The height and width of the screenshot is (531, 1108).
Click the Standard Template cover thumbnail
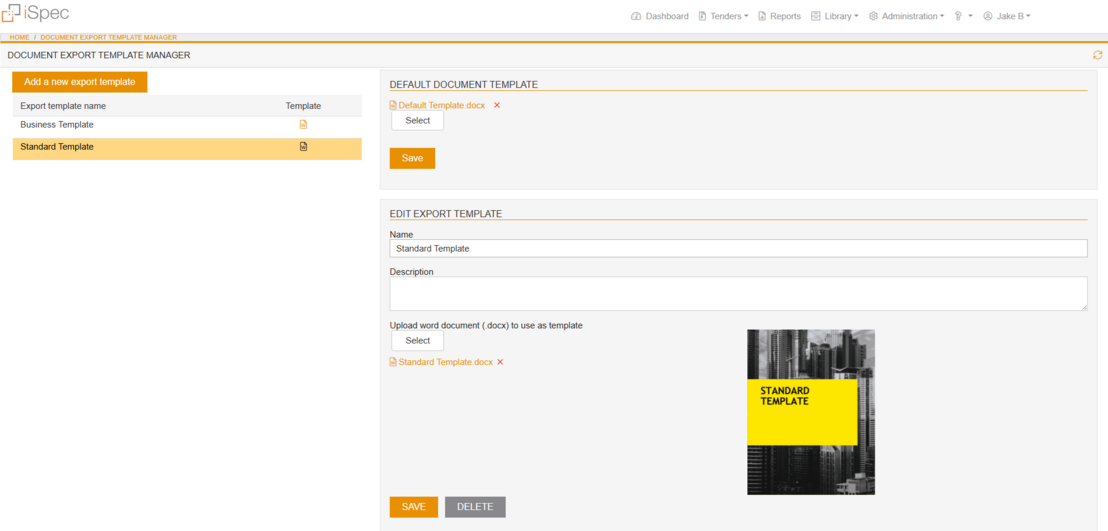(x=810, y=412)
